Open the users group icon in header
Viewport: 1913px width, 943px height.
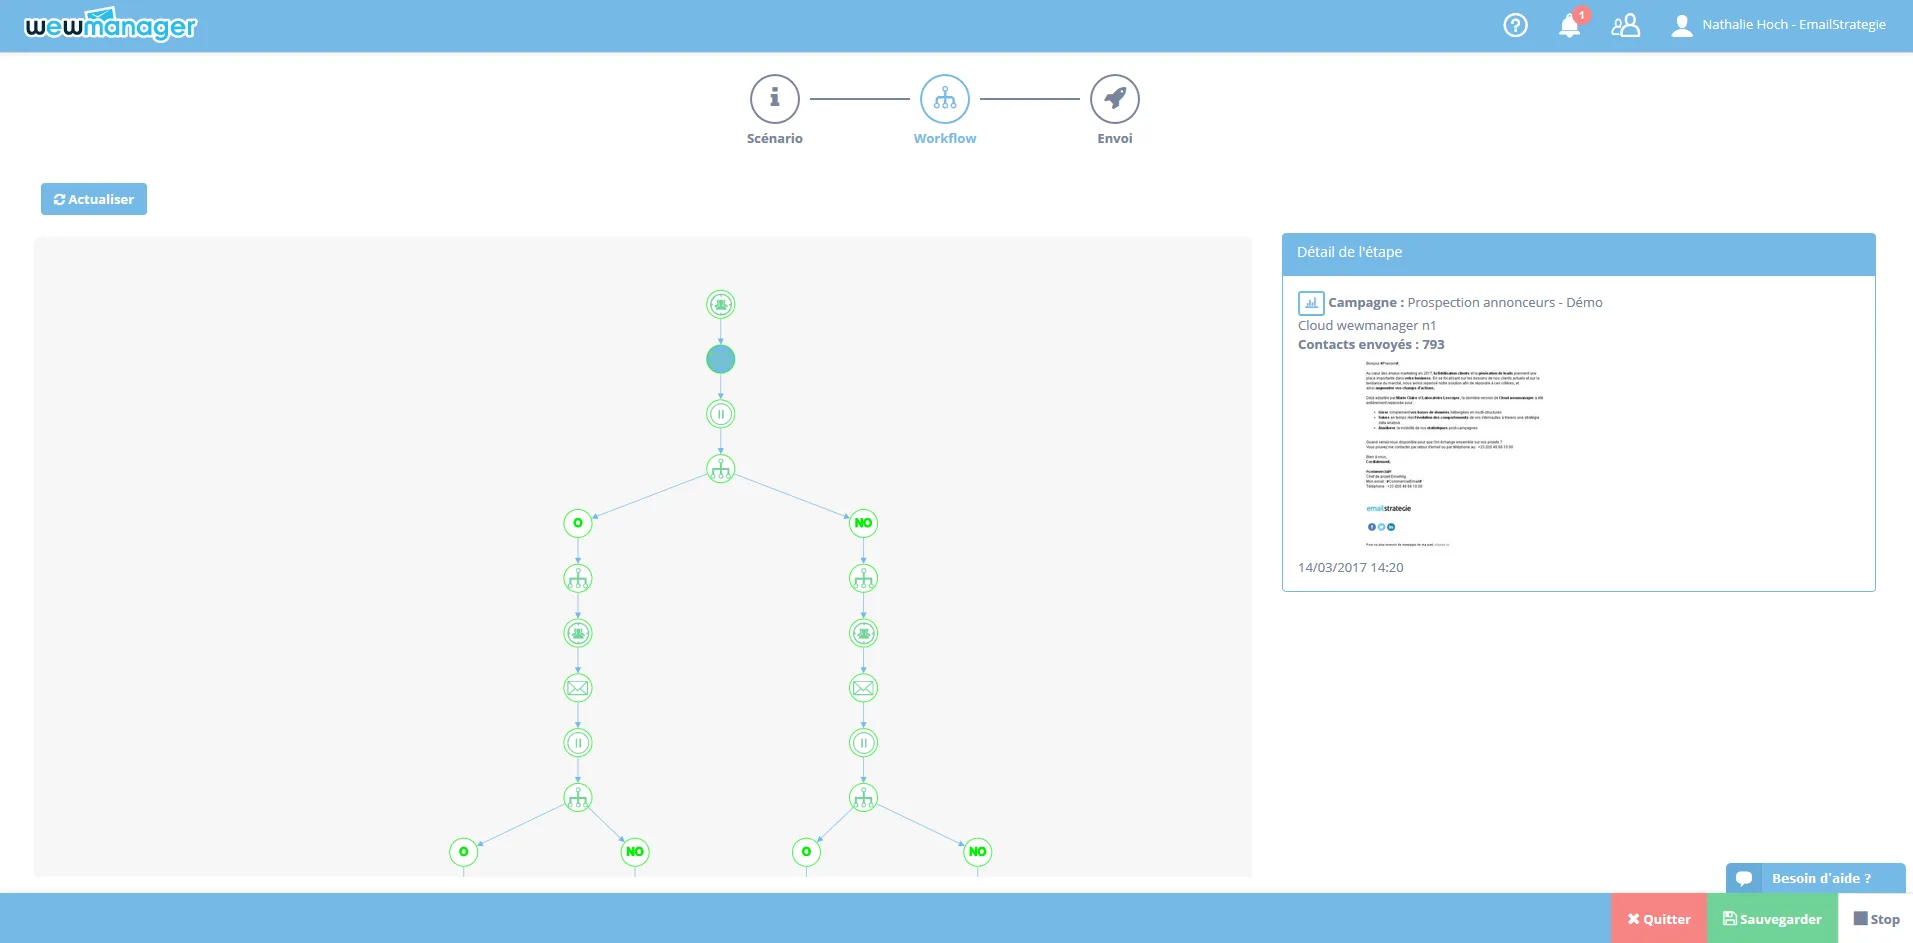pyautogui.click(x=1625, y=25)
